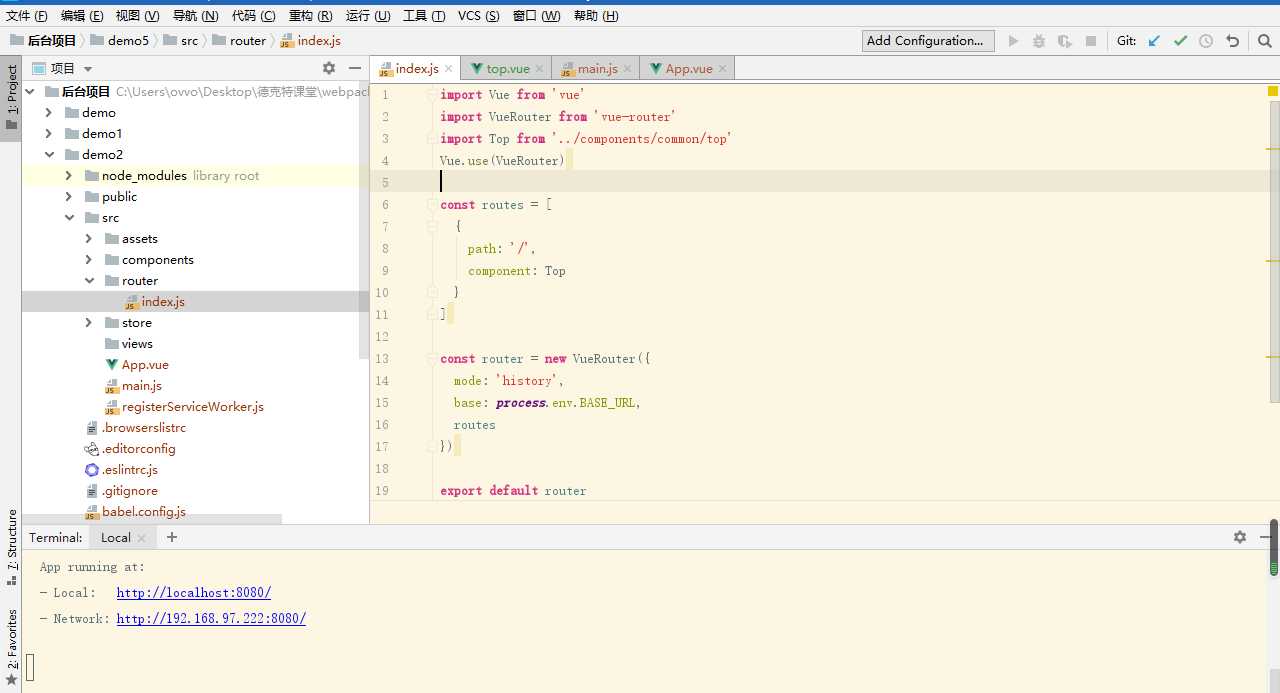Close the main.js editor tab
Viewport: 1280px width, 693px height.
point(628,69)
